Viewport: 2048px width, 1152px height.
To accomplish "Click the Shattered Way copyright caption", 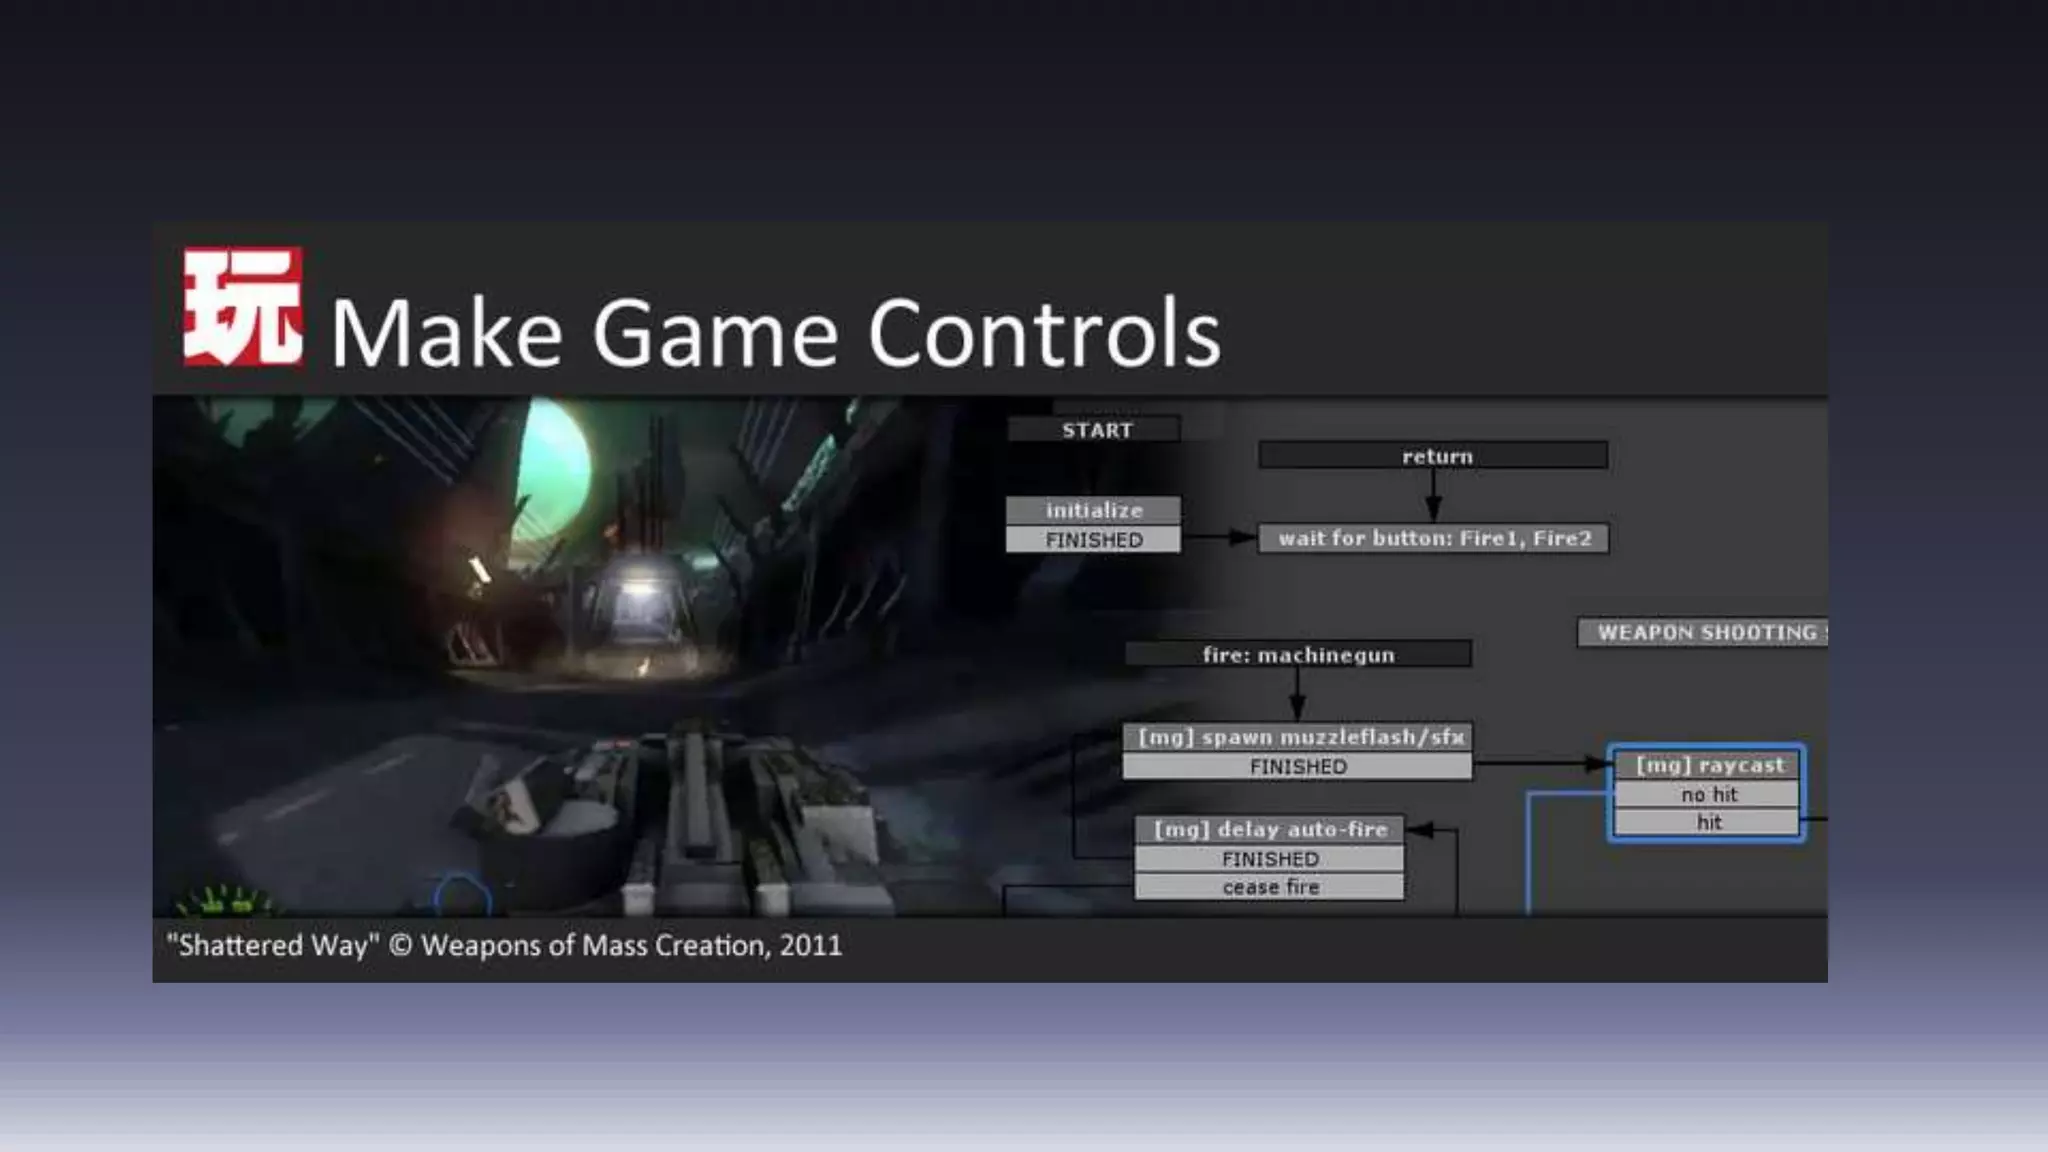I will coord(504,946).
